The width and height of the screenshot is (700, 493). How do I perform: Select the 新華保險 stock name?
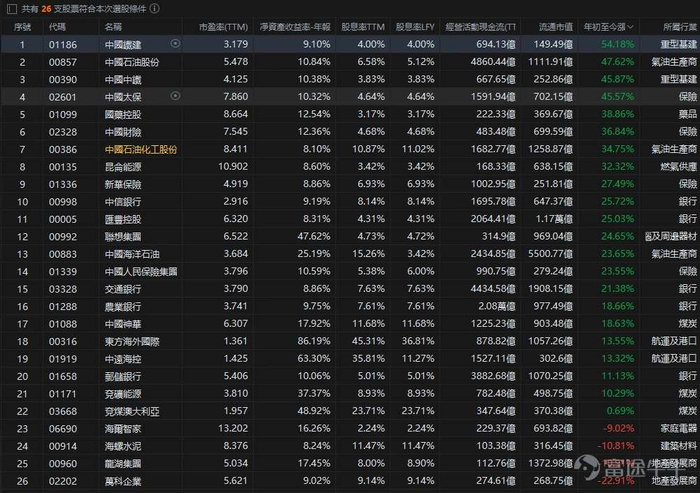coord(123,184)
